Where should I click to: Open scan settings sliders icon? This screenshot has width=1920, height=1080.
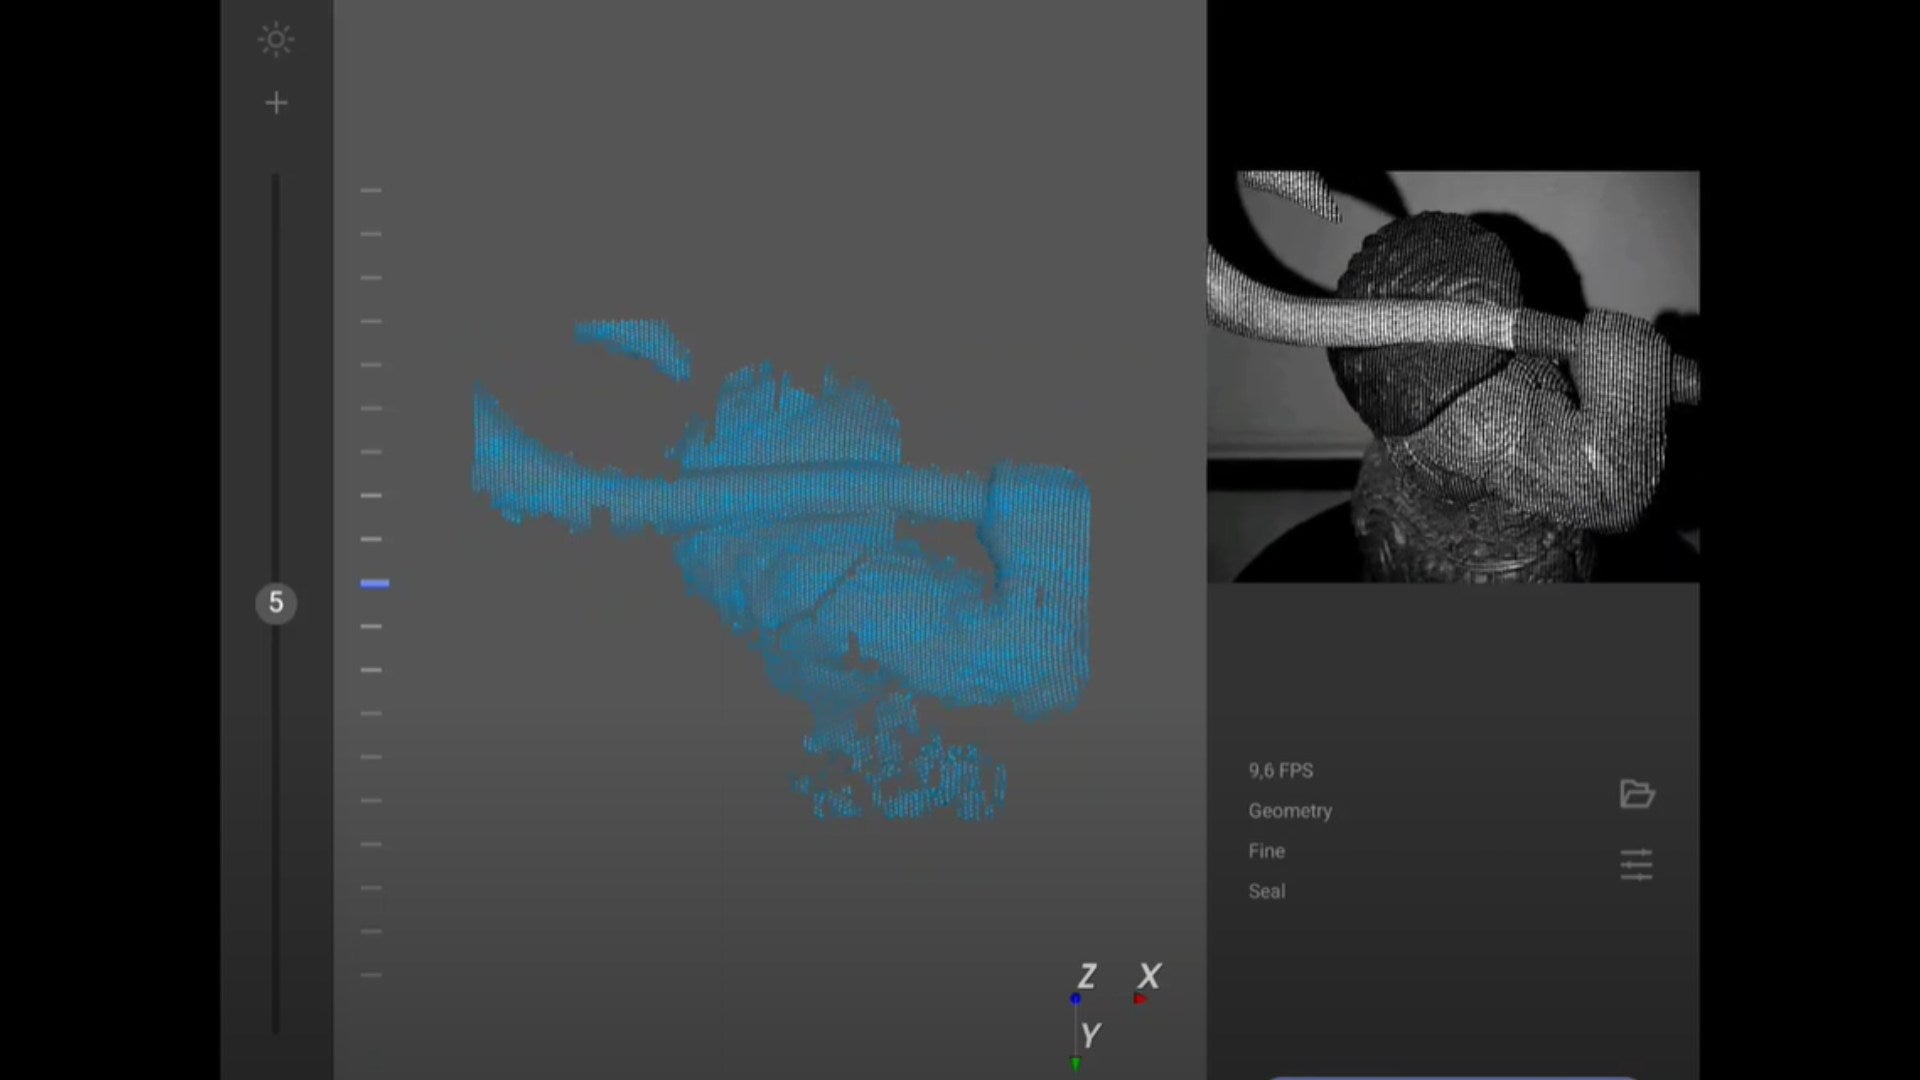click(1636, 864)
